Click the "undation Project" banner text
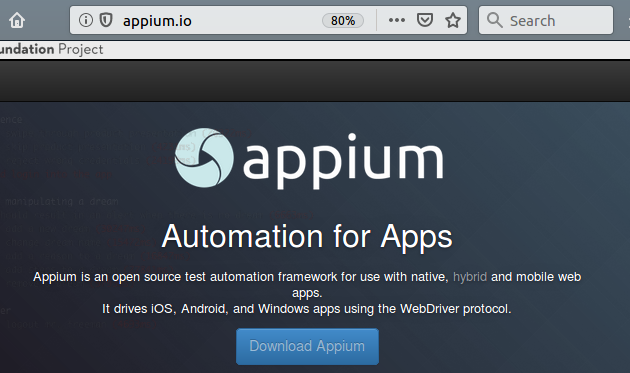The height and width of the screenshot is (373, 630). pos(51,49)
